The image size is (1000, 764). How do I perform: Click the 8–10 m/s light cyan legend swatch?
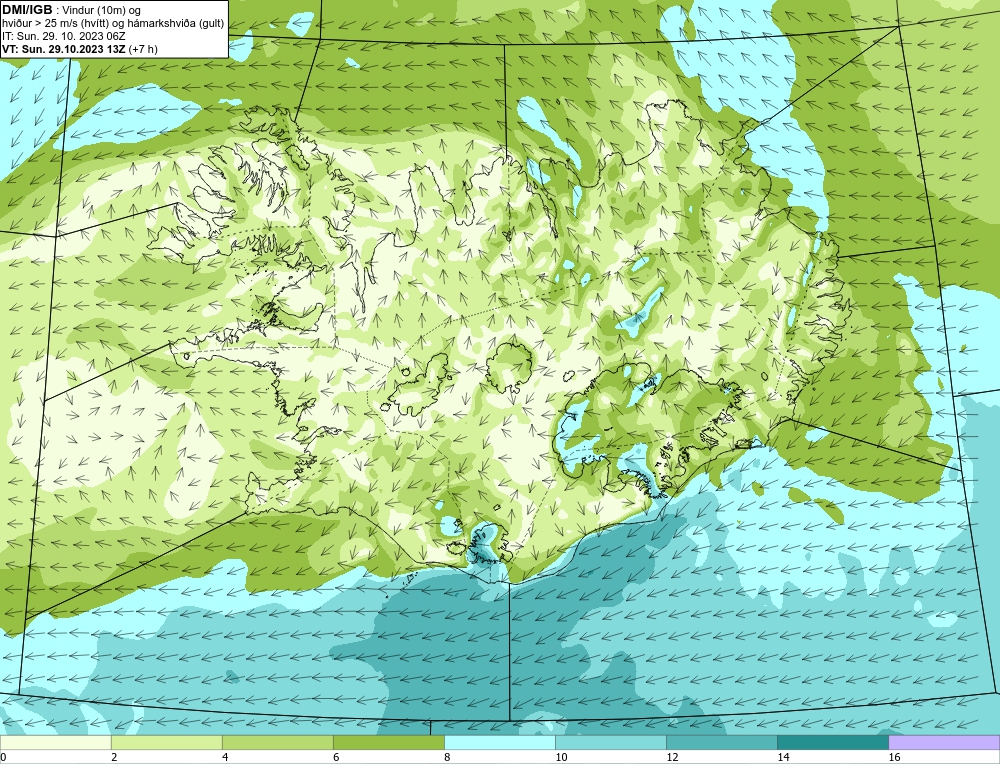(x=499, y=742)
